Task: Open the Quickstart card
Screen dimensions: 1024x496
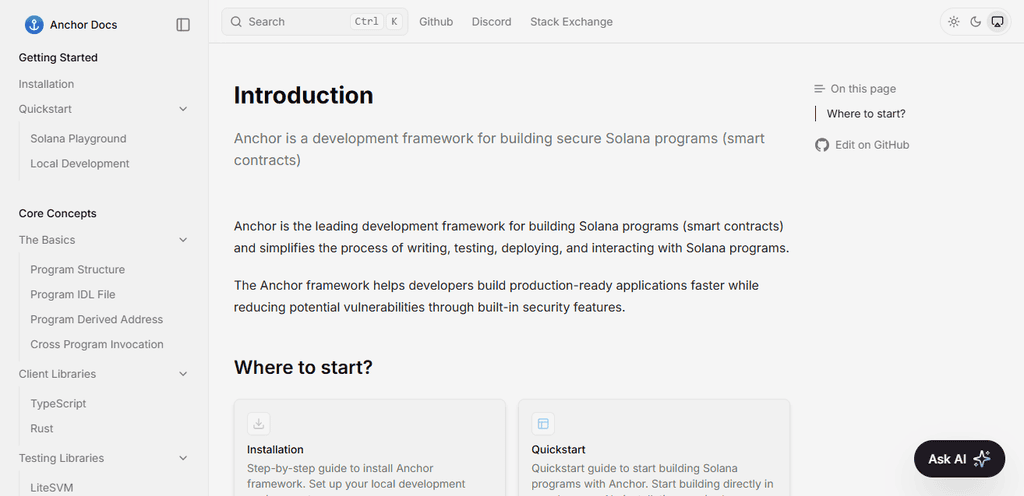Action: 654,448
